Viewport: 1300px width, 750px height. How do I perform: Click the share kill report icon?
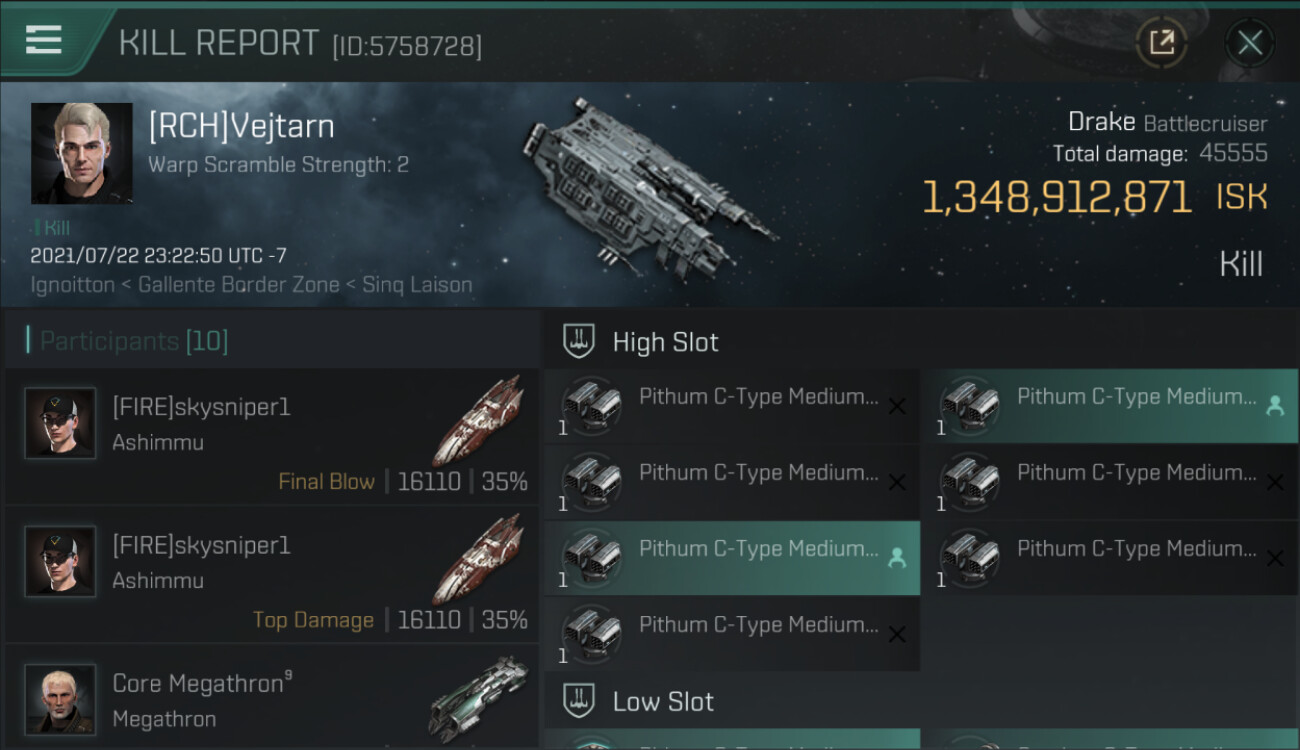1161,42
